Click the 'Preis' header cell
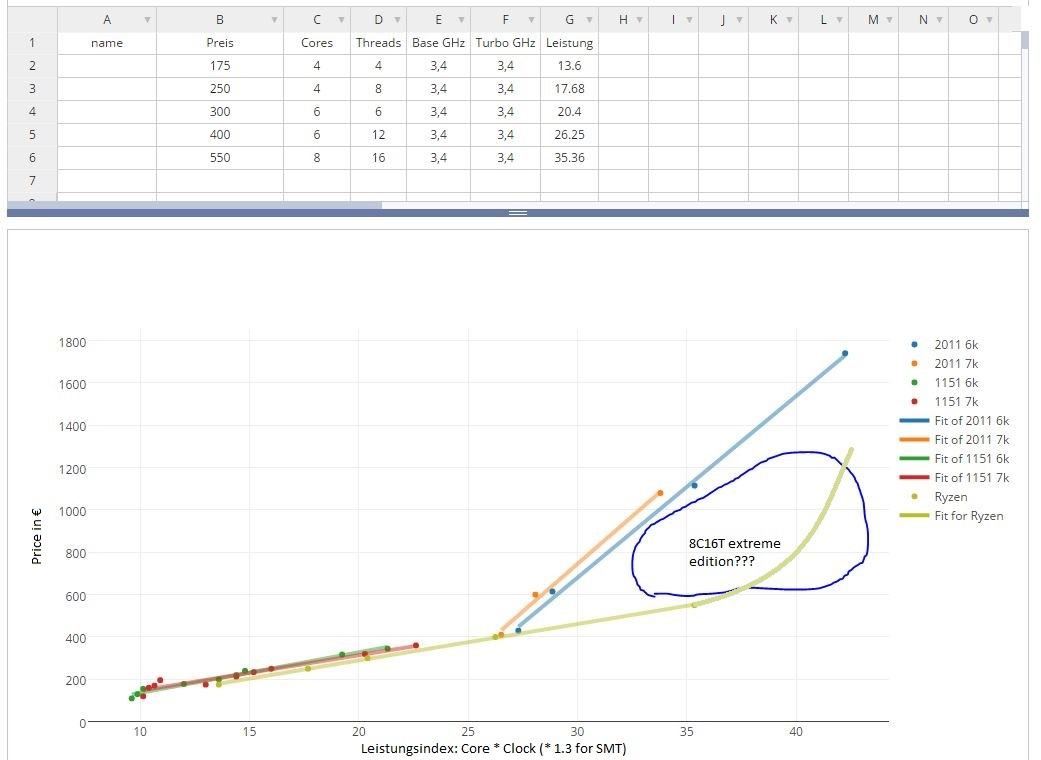Viewport: 1041px width, 760px height. point(220,43)
